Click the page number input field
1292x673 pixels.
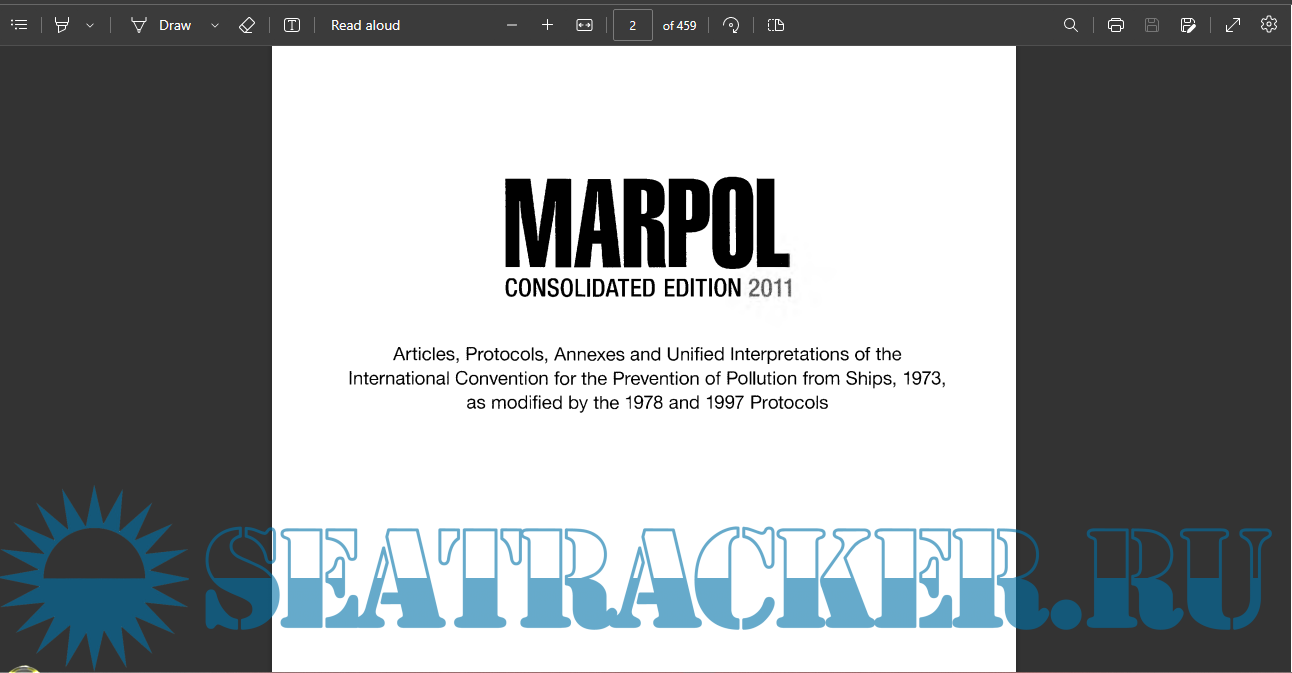[633, 25]
